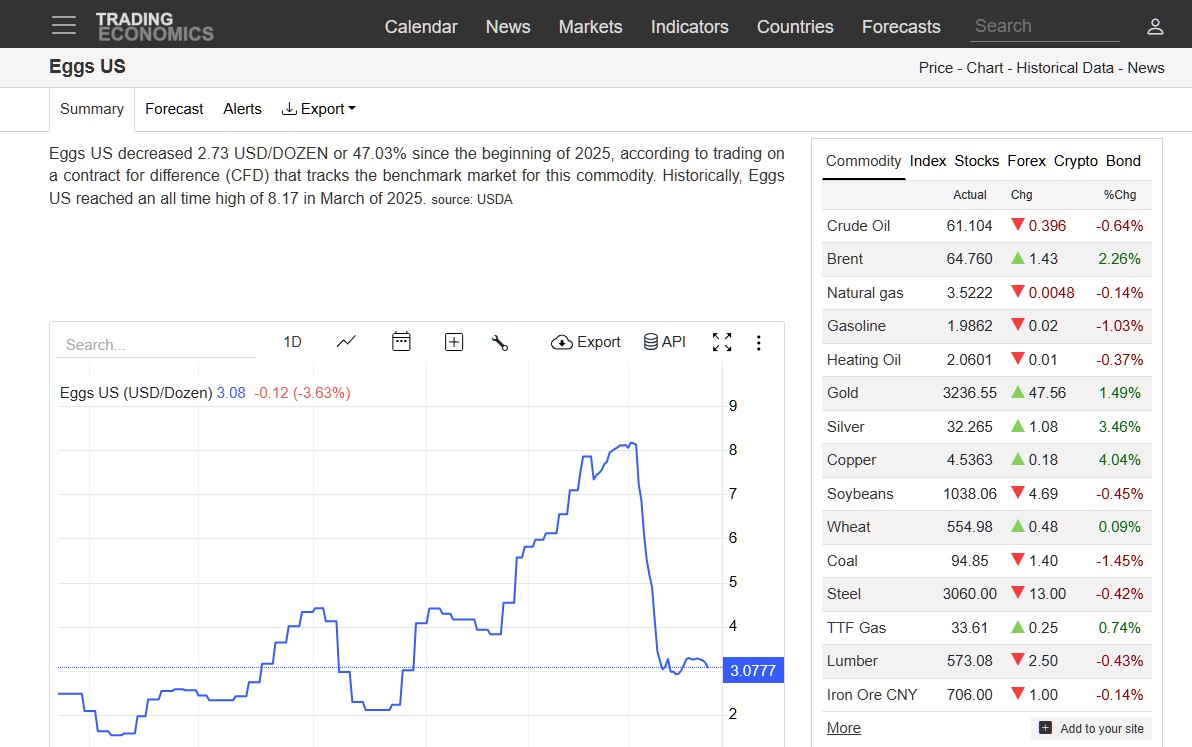Viewport: 1192px width, 747px height.
Task: Click the add comparison plus icon
Action: pyautogui.click(x=454, y=342)
